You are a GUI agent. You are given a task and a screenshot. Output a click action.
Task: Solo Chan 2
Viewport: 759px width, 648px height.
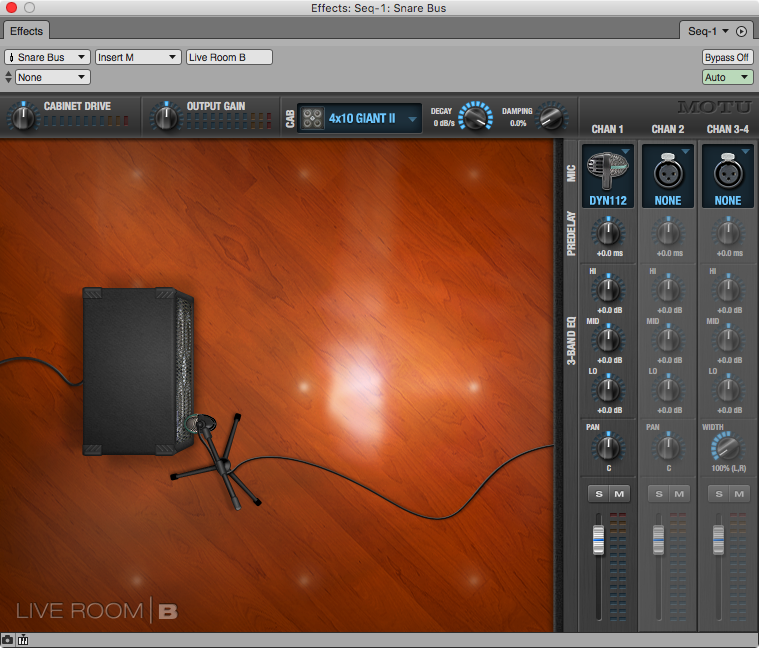pos(659,494)
